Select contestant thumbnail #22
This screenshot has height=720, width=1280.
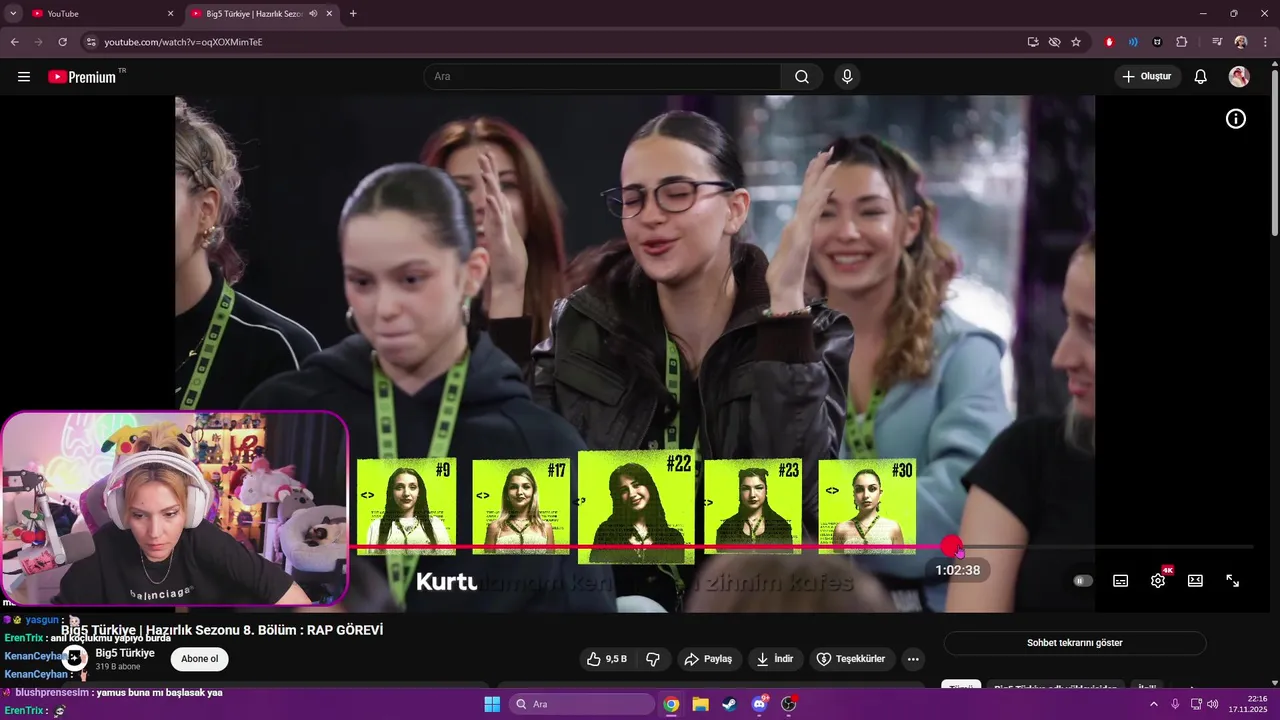[x=636, y=508]
